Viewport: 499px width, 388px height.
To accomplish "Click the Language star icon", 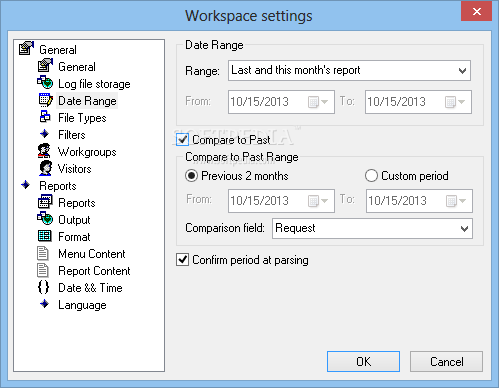I will (44, 304).
